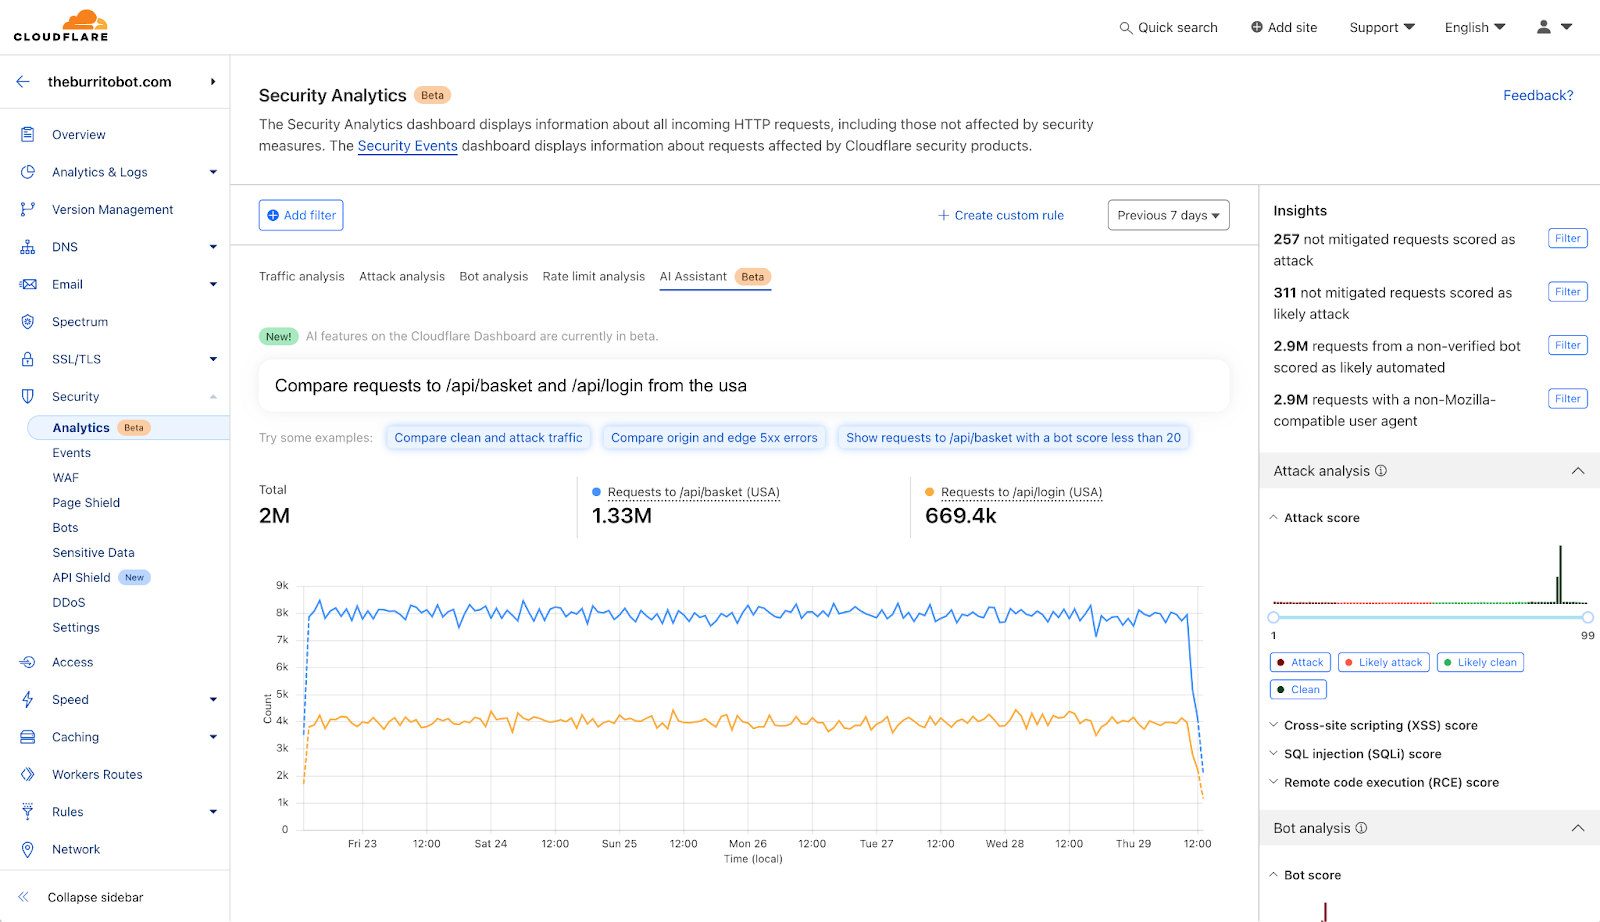This screenshot has height=922, width=1600.
Task: Click the Attack score slider right handle
Action: [1588, 618]
